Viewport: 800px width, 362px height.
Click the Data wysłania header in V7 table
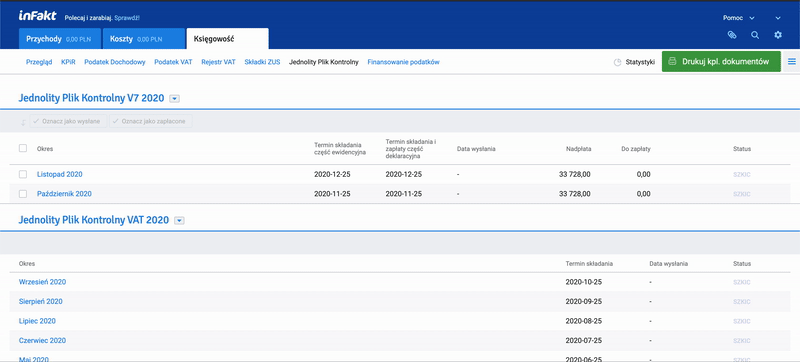(476, 149)
